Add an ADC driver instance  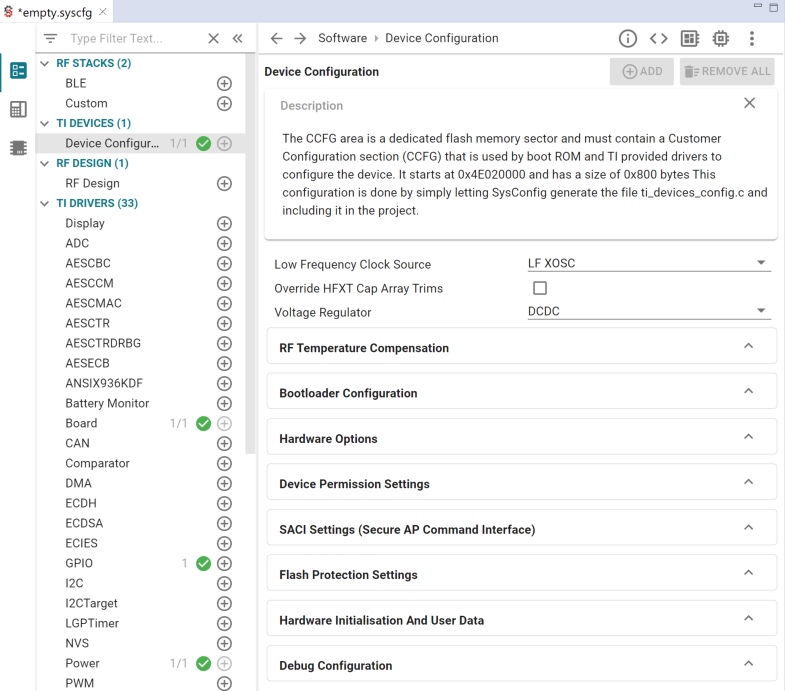(x=224, y=244)
